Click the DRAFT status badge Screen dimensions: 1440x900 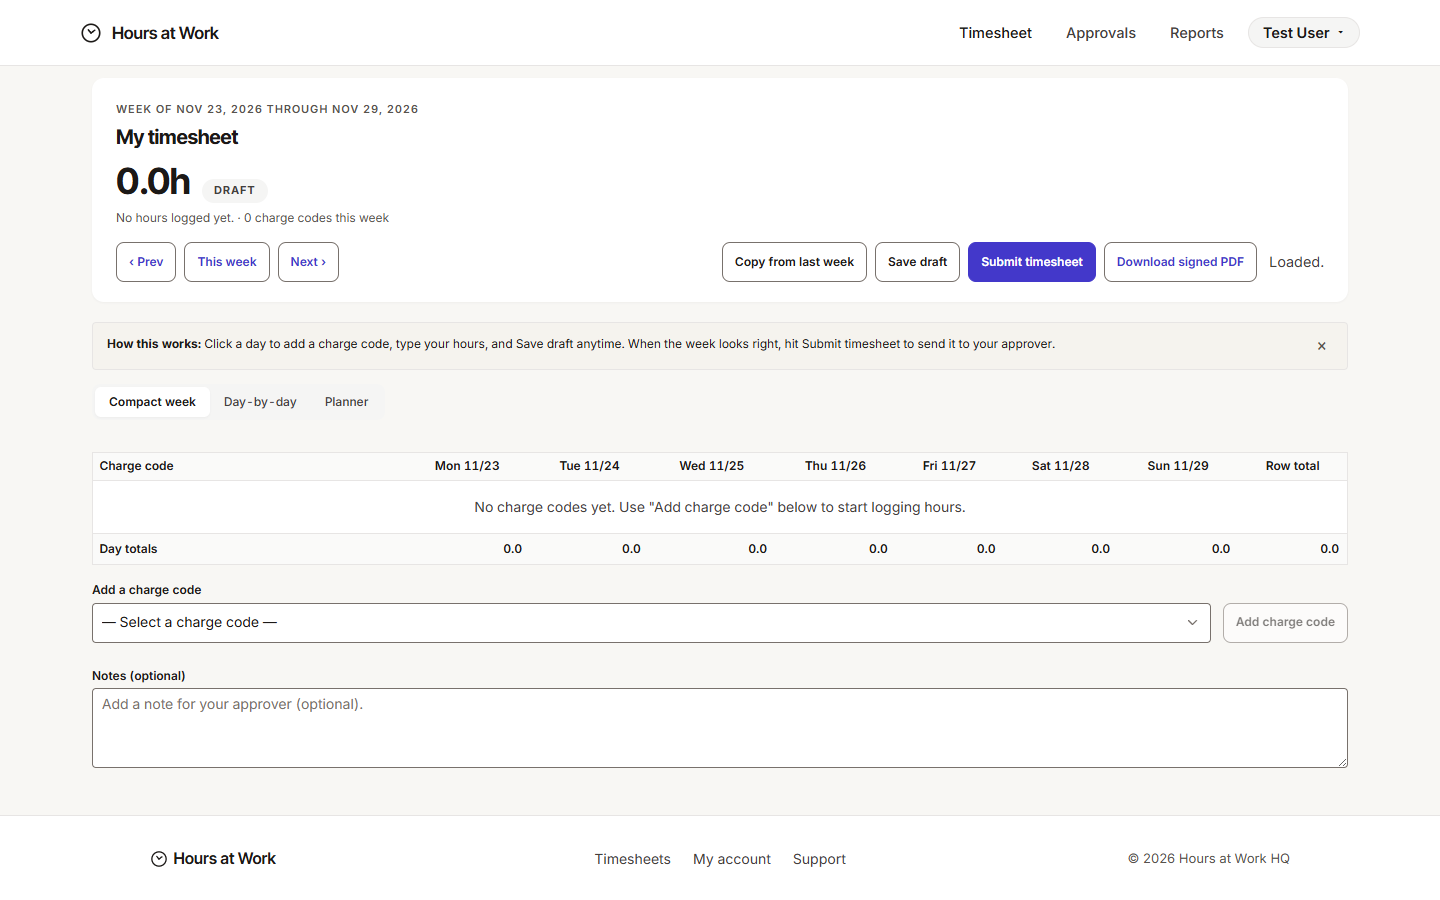pos(234,190)
